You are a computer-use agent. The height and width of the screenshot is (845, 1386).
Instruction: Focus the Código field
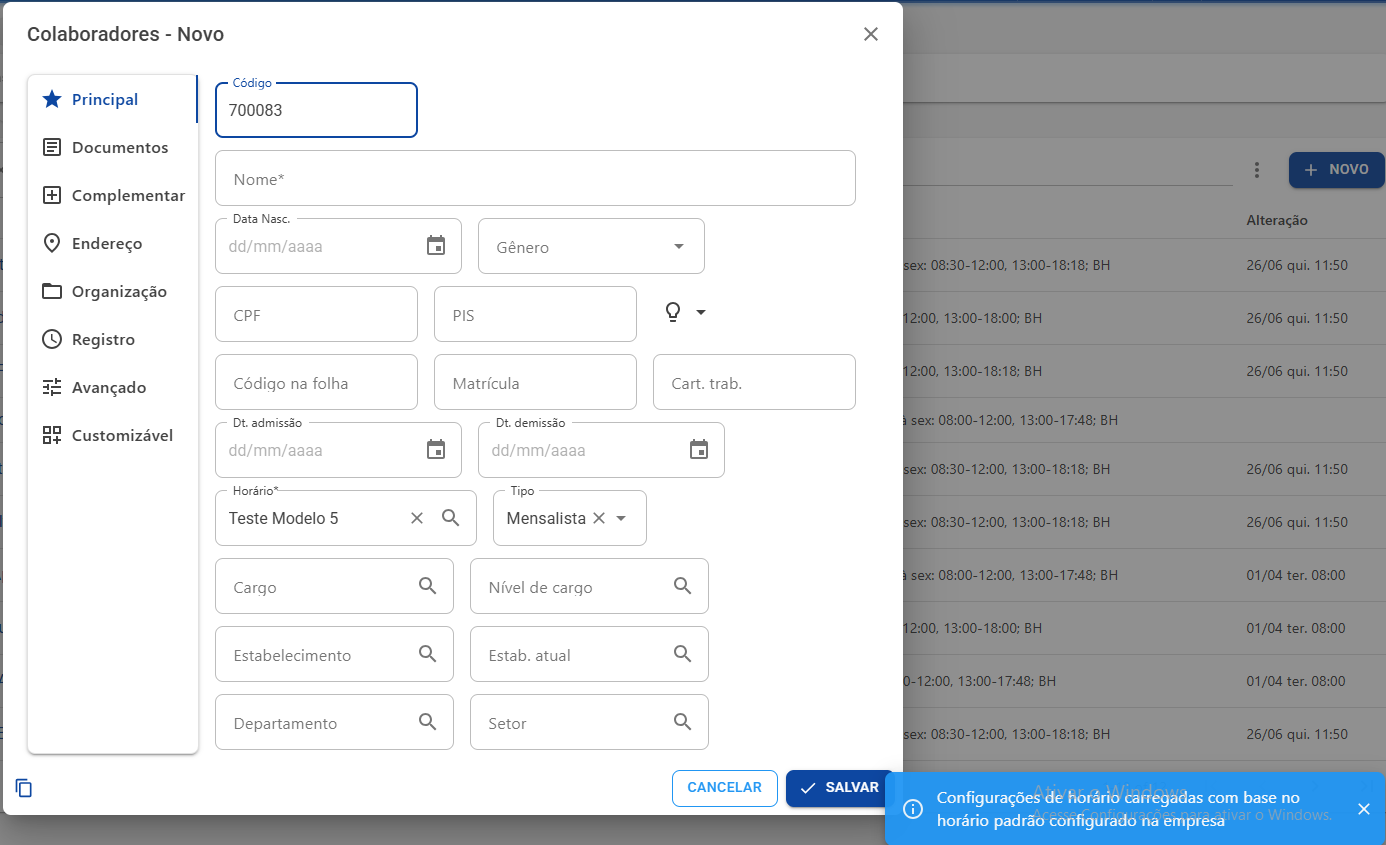(x=316, y=110)
